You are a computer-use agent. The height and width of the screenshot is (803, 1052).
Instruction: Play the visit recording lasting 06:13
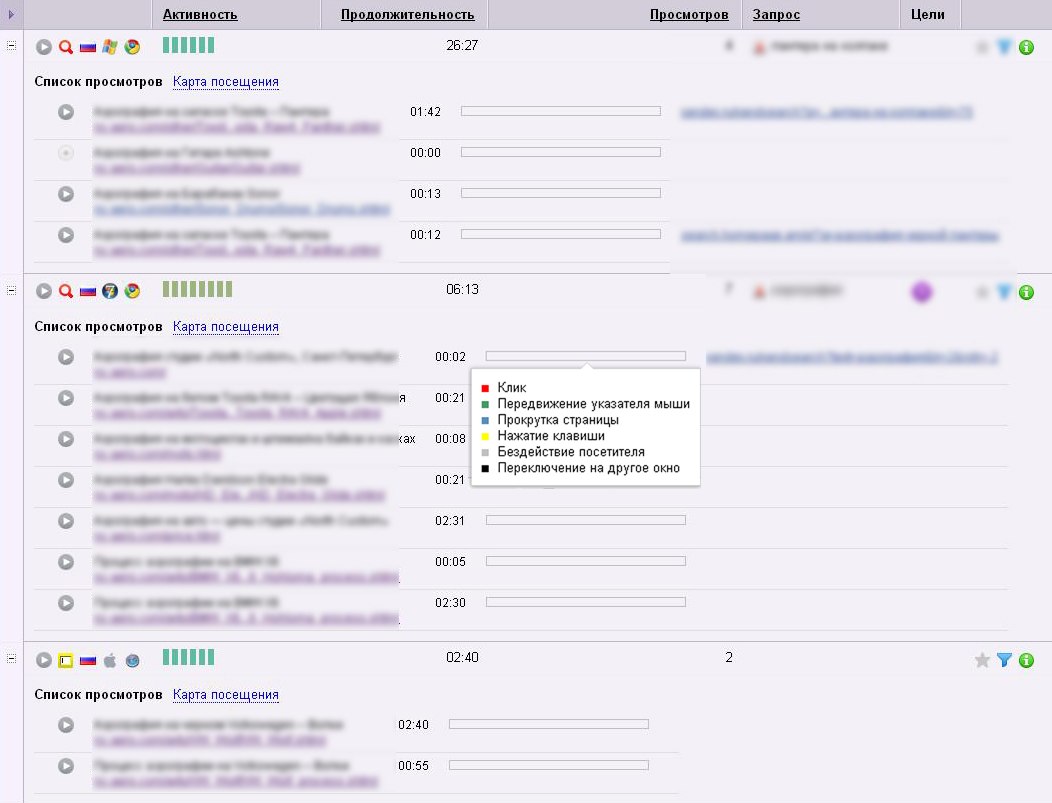[44, 291]
